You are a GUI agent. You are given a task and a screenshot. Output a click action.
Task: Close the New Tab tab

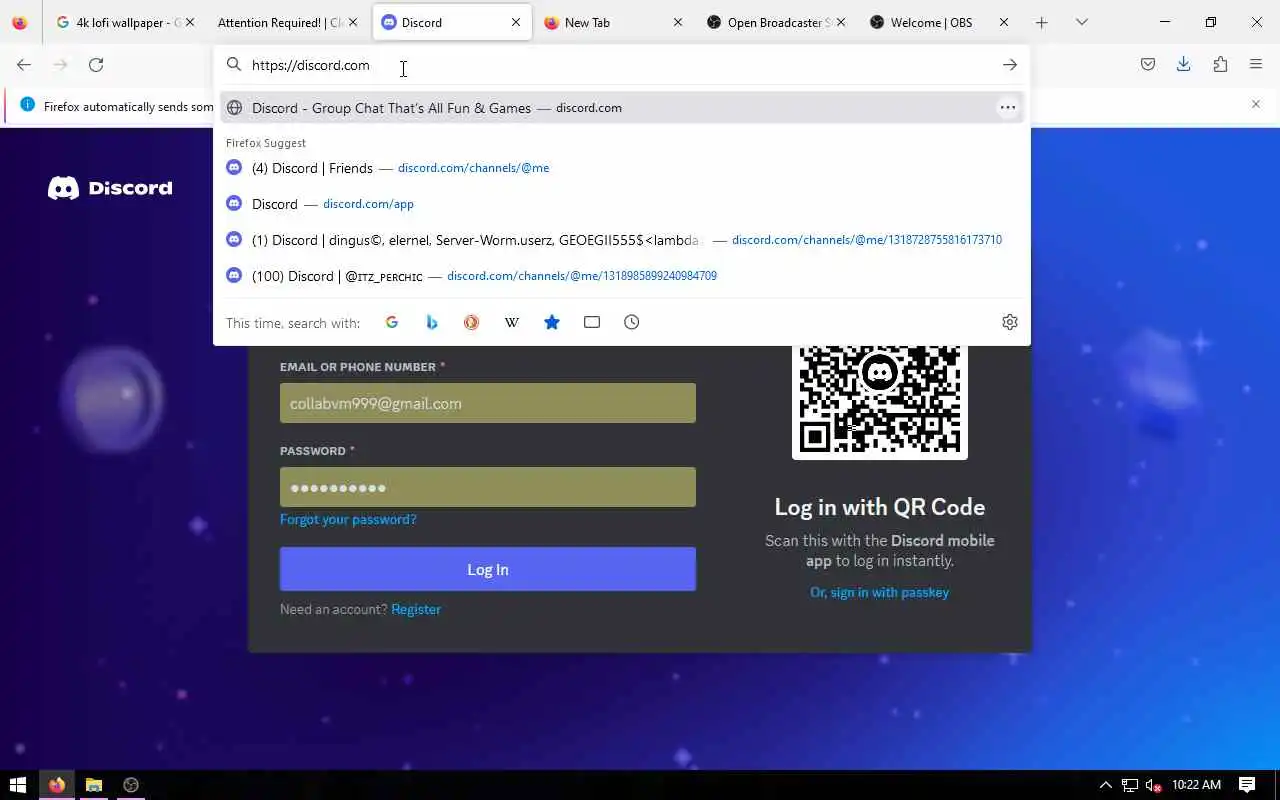point(678,22)
